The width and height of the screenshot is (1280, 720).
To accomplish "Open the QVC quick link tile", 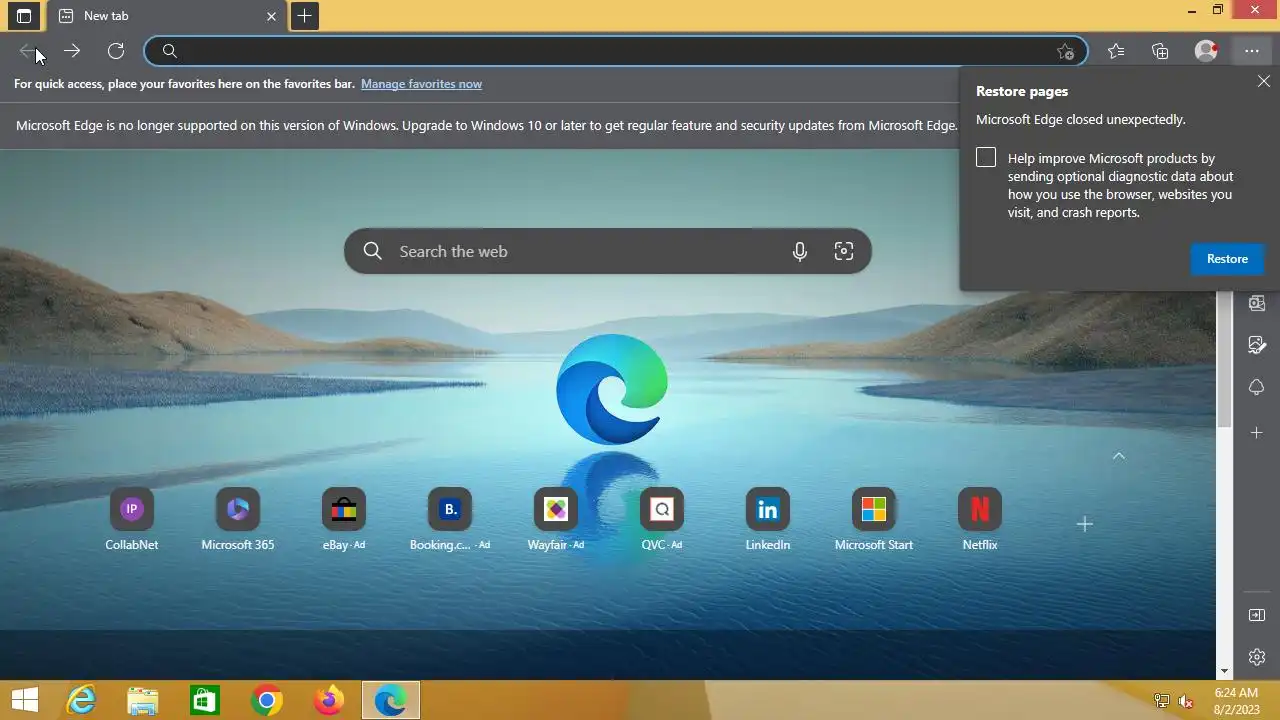I will (x=662, y=520).
